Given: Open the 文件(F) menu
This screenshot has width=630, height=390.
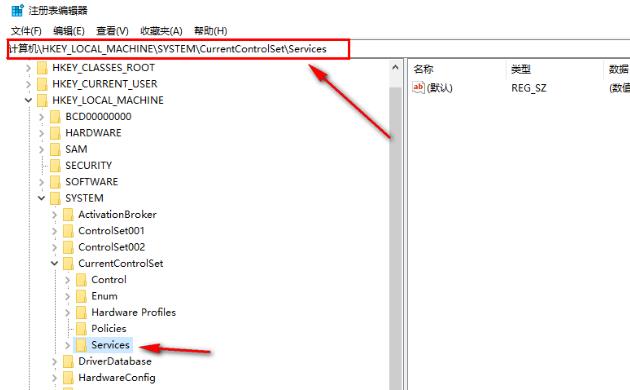Looking at the screenshot, I should (x=26, y=31).
